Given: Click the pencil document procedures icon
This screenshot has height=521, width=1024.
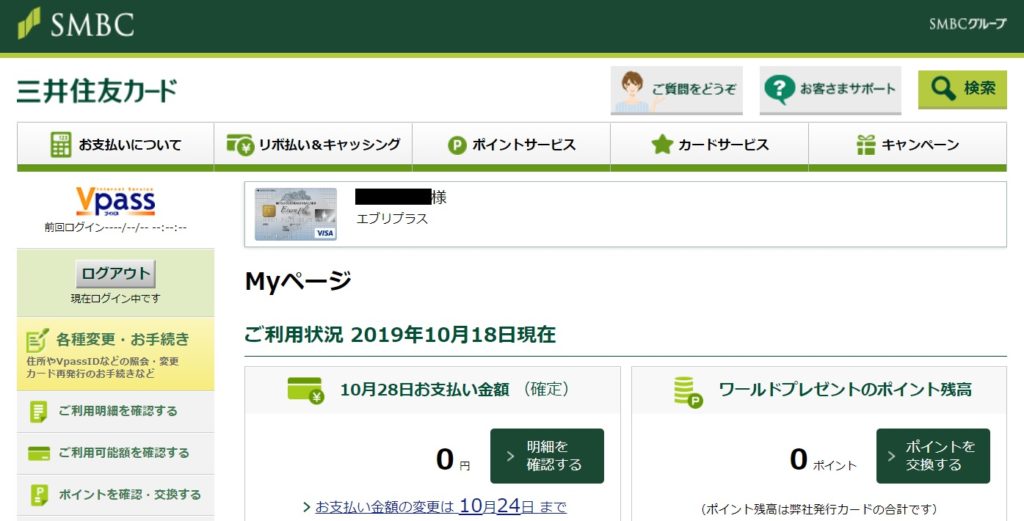Looking at the screenshot, I should coord(37,339).
